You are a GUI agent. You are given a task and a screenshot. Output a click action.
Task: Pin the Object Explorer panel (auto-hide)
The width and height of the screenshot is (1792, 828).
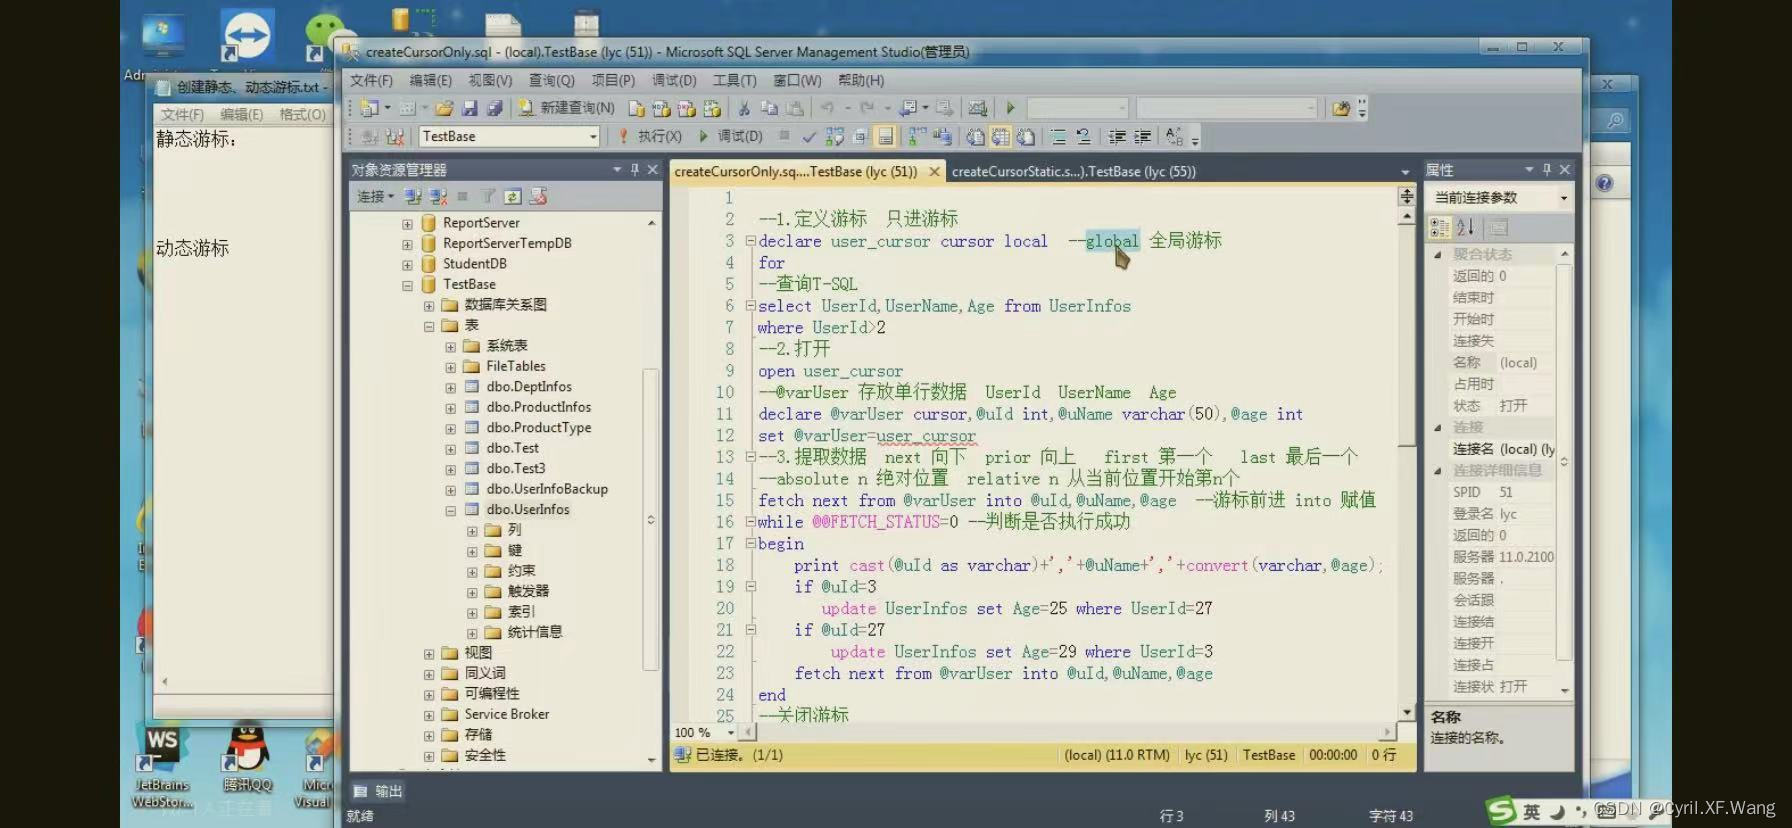point(634,170)
